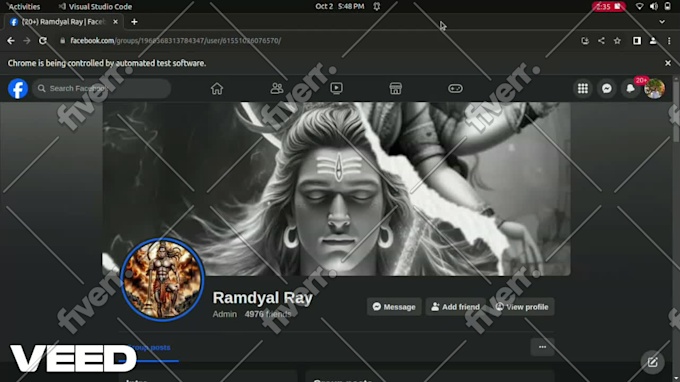
Task: Focus the Search Facebook field
Action: tap(101, 88)
